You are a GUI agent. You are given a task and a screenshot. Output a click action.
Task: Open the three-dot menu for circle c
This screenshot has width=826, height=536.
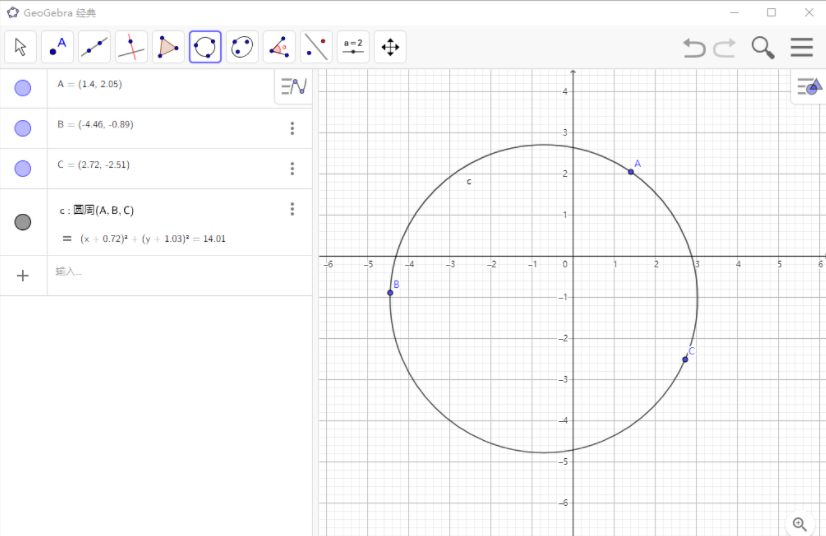pyautogui.click(x=292, y=209)
